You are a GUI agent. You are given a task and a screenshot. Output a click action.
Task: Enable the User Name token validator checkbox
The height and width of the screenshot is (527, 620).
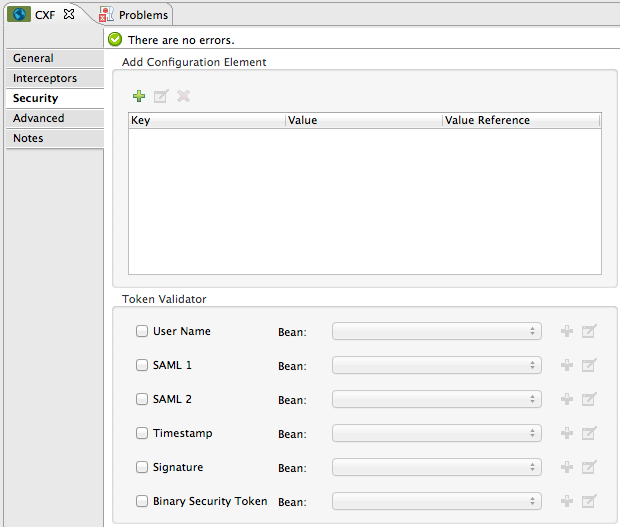(x=142, y=332)
